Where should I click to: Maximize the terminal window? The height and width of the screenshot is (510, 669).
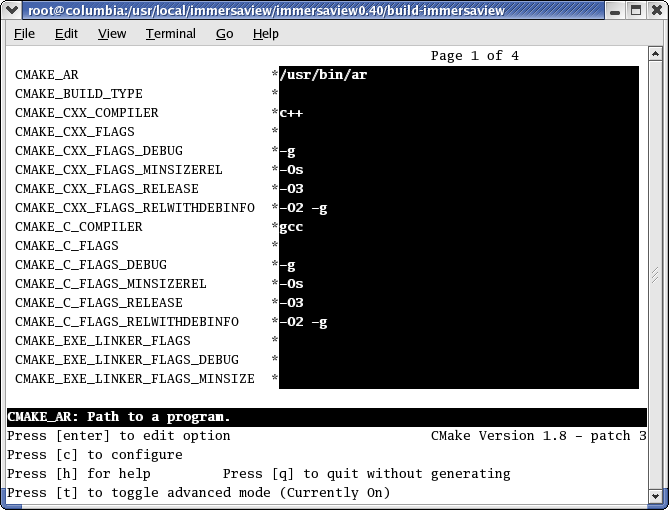coord(636,10)
